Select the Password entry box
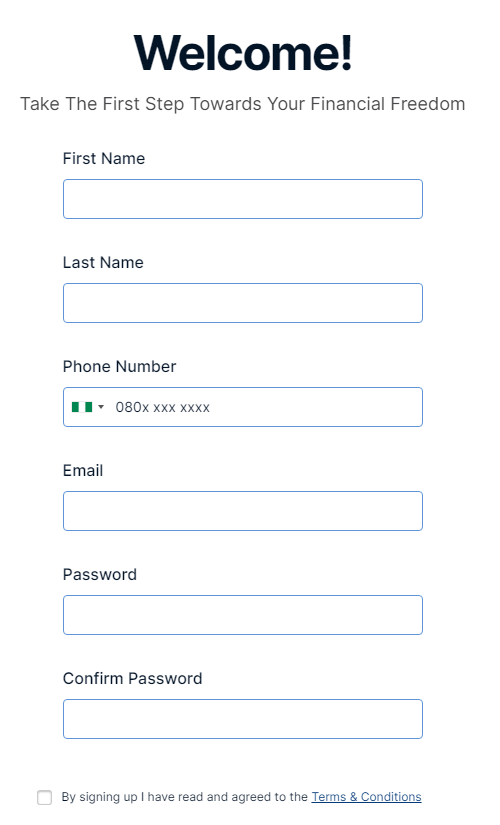 pos(243,615)
